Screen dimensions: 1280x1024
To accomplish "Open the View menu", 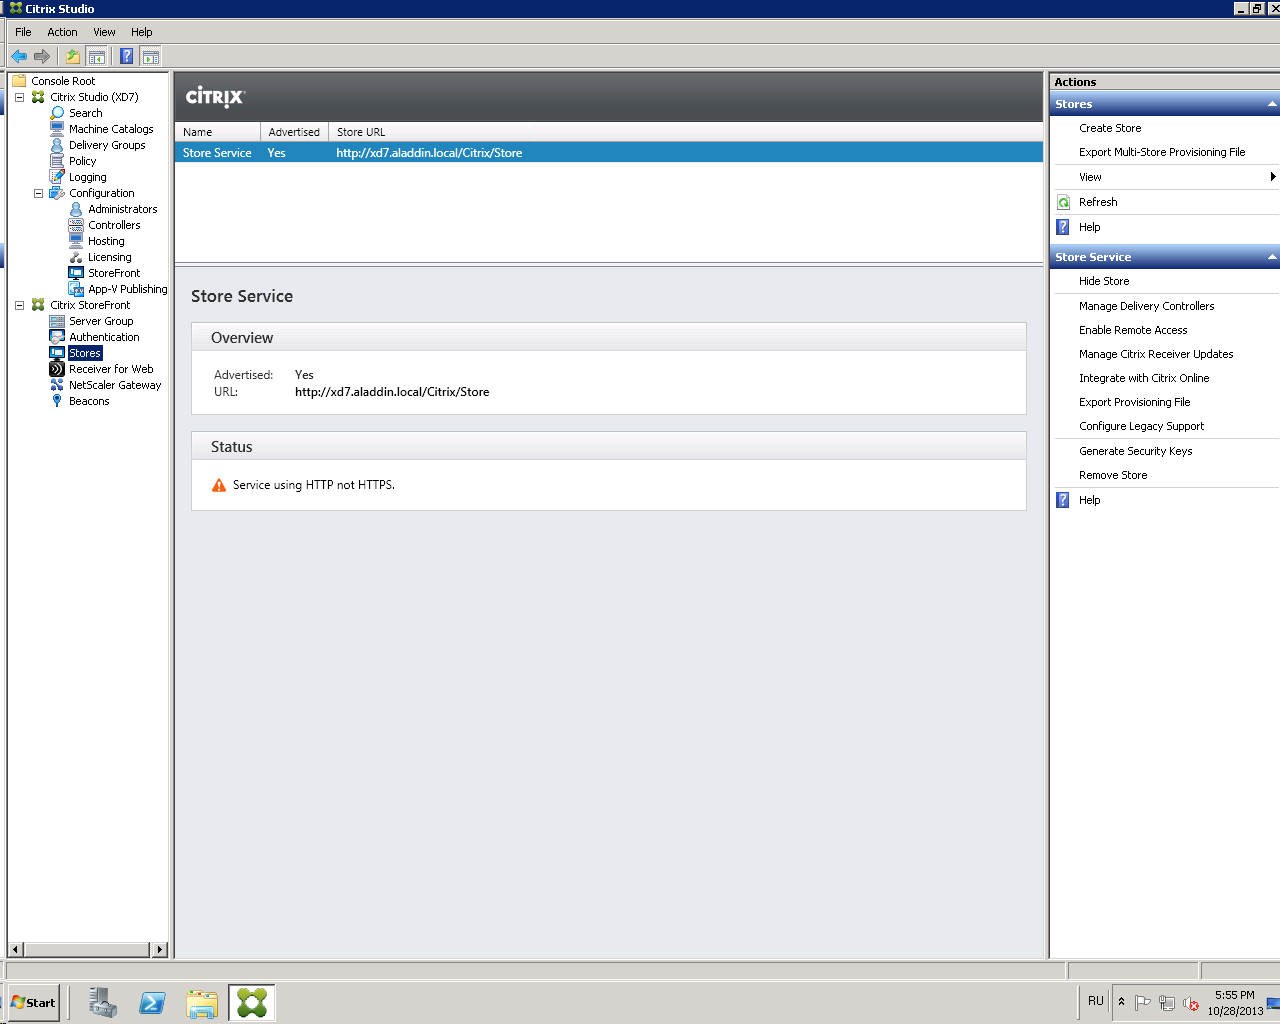I will click(x=104, y=32).
